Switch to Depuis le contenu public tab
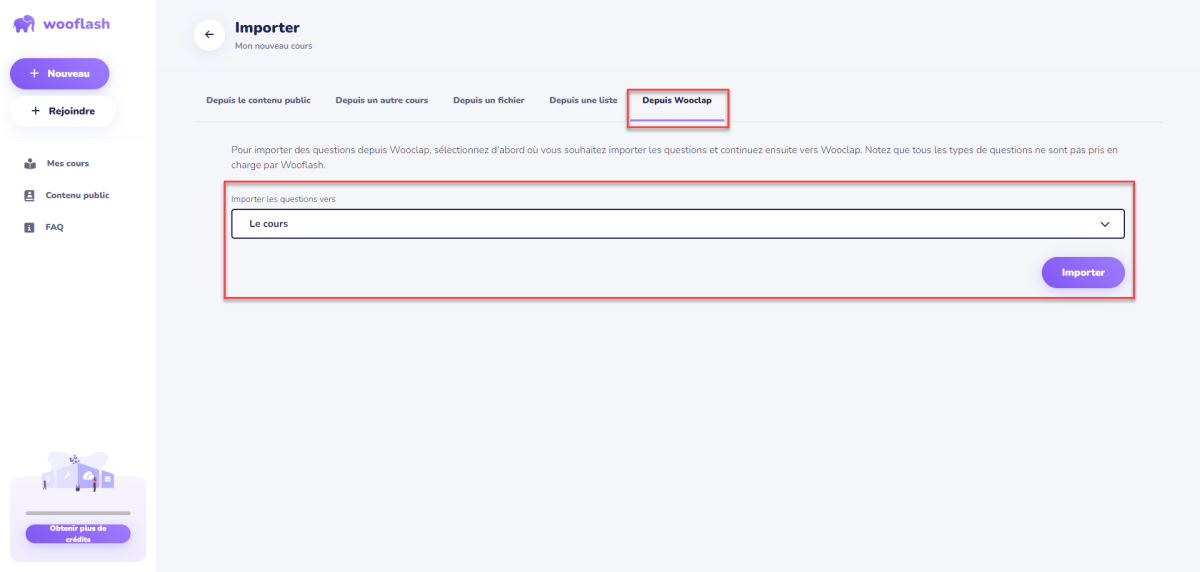This screenshot has height=572, width=1200. 258,100
